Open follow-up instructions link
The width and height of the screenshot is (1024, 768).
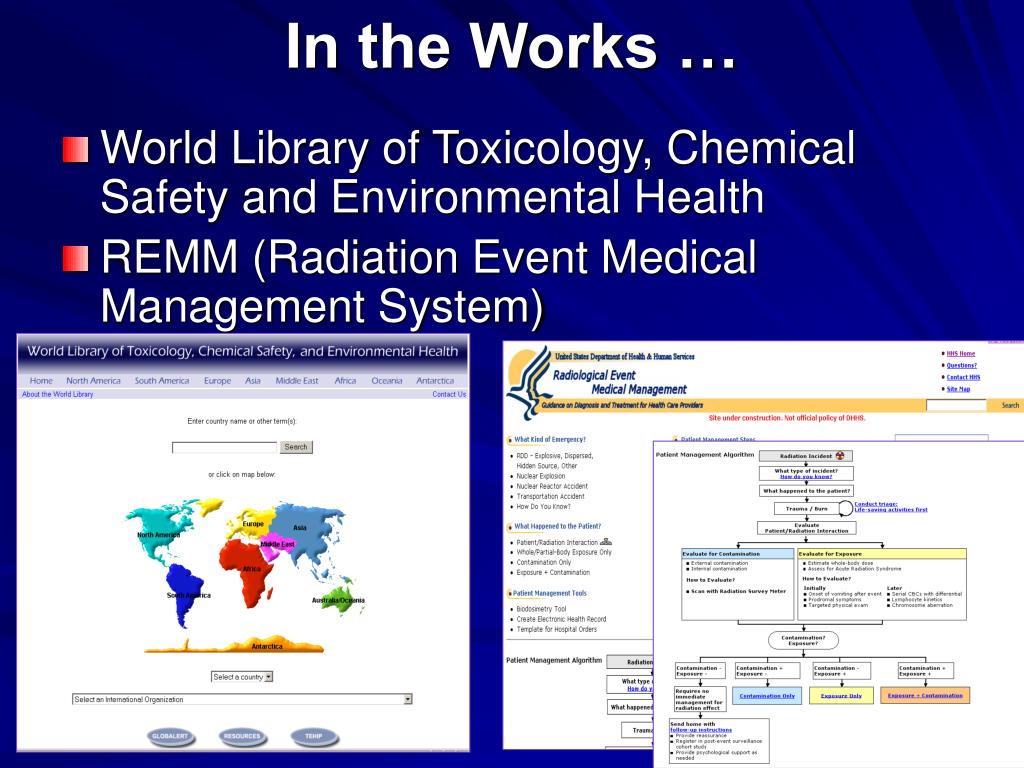click(701, 730)
